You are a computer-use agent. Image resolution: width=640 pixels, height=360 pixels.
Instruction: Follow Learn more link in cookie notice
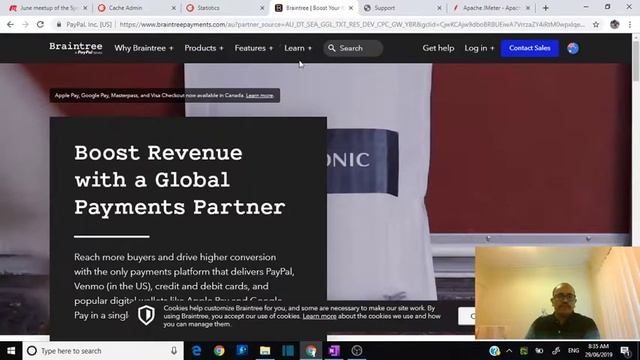320,316
